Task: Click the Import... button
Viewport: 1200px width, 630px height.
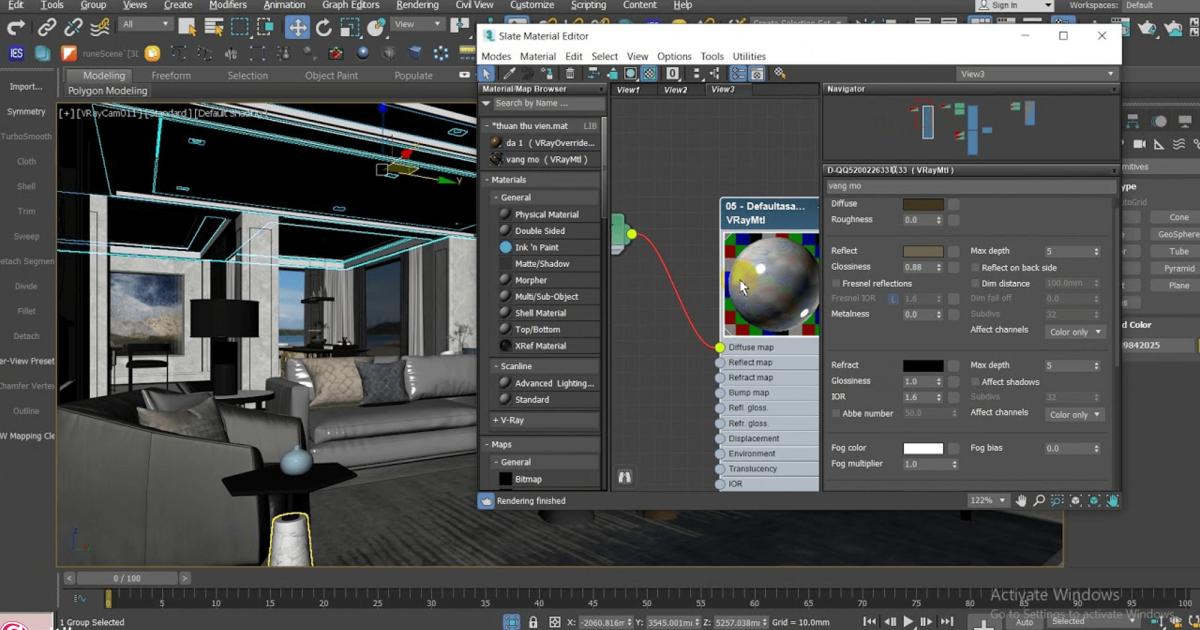Action: [26, 87]
